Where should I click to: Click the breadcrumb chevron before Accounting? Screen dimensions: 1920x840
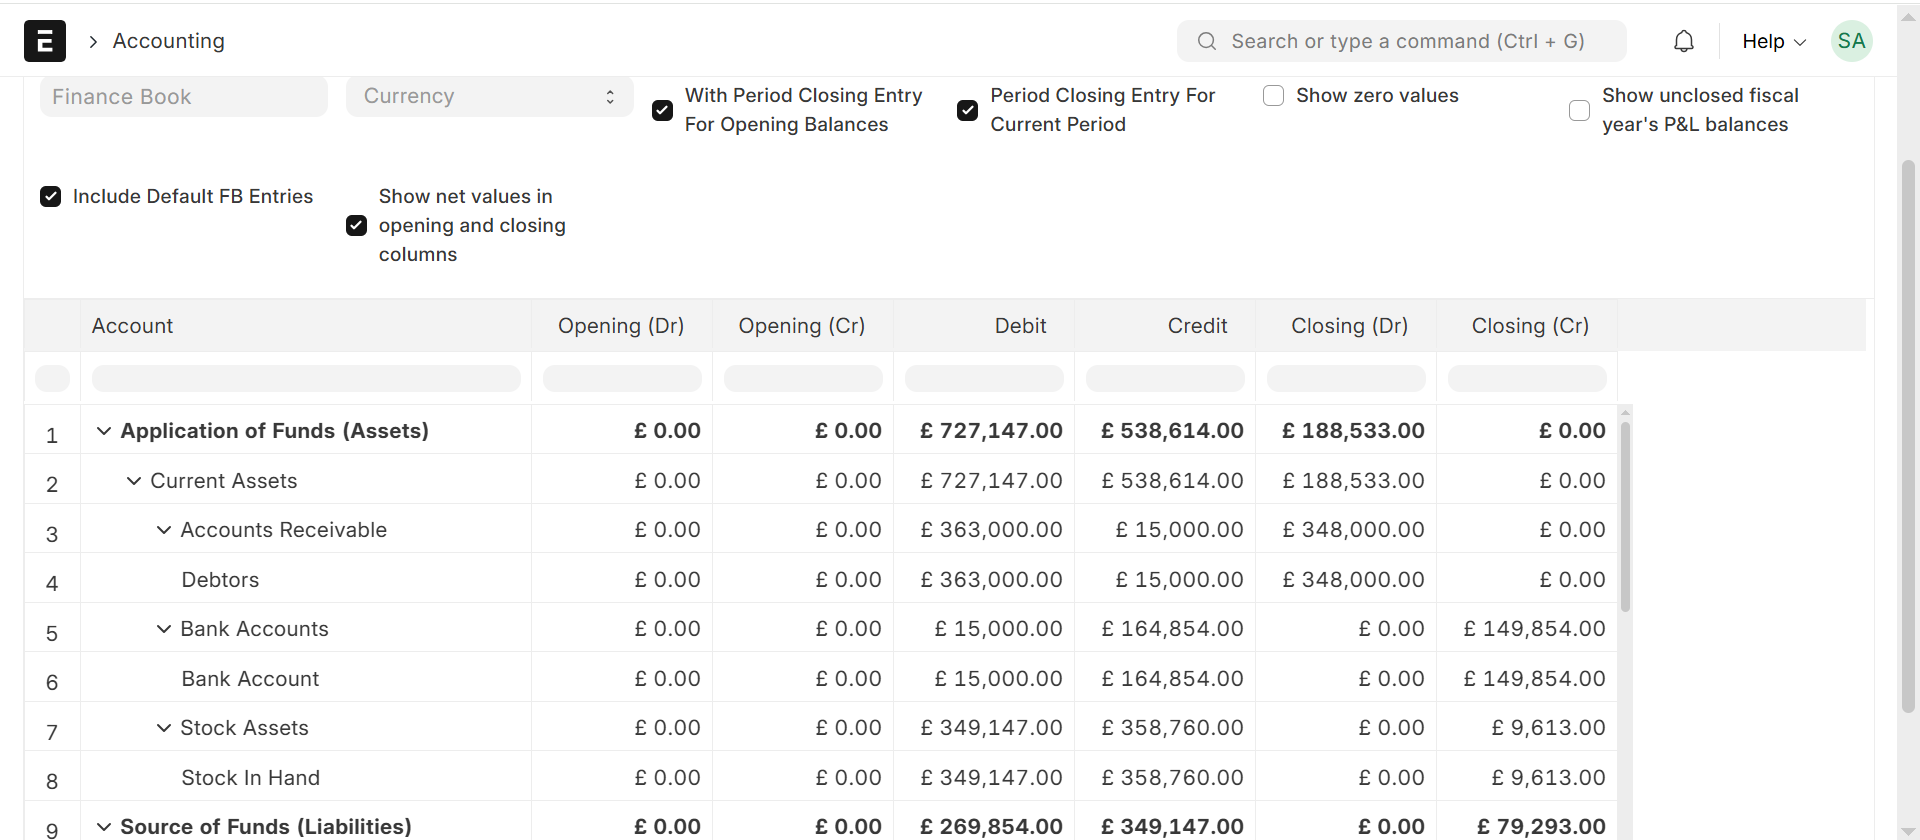[x=93, y=41]
